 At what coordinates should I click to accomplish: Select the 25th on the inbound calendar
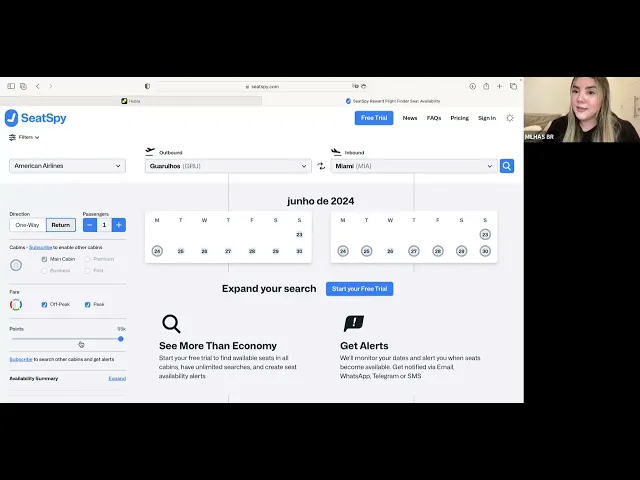[x=367, y=251]
